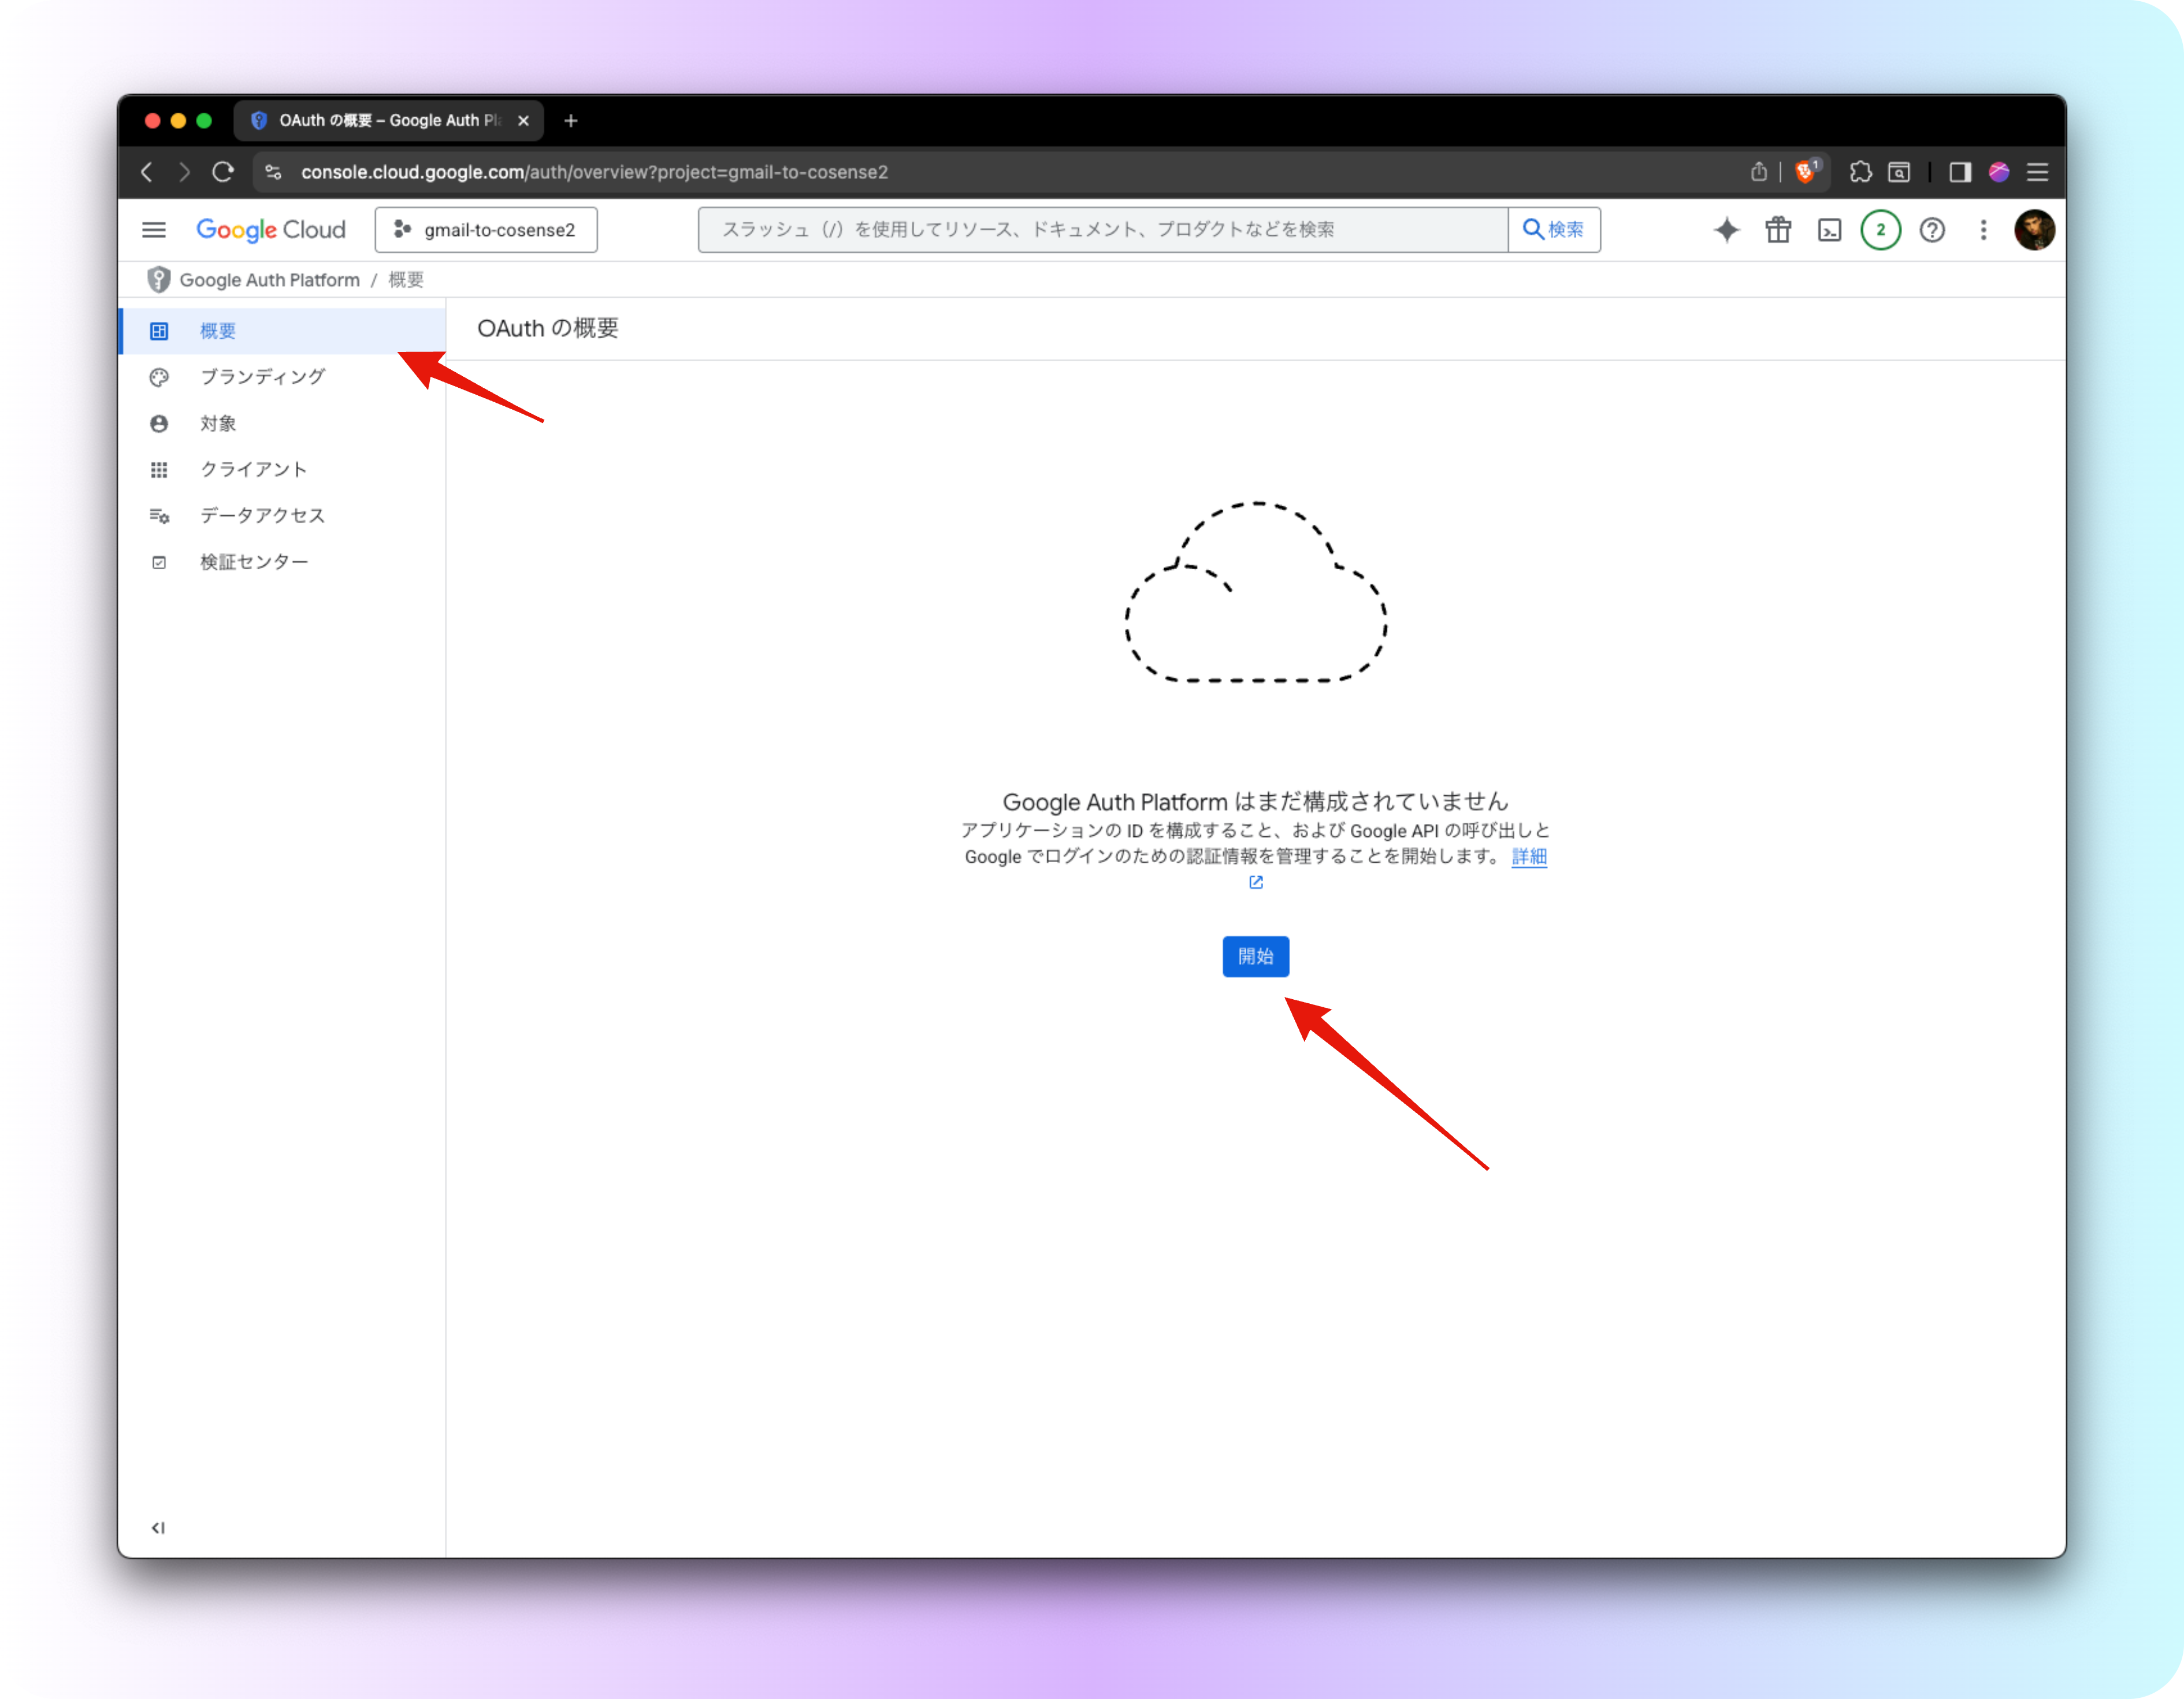Click the colorful Leo AI circle icon
Screen dimensions: 2184x1699
tap(1999, 172)
